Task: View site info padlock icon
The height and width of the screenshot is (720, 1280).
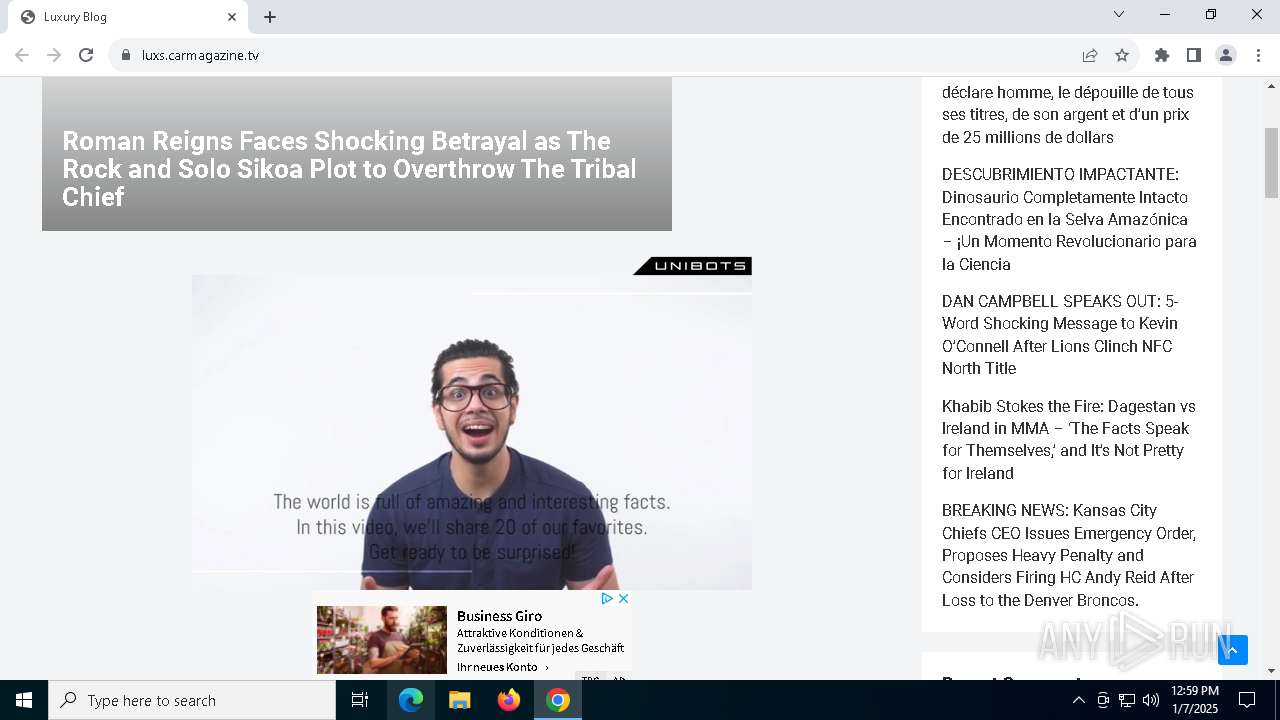Action: point(125,55)
